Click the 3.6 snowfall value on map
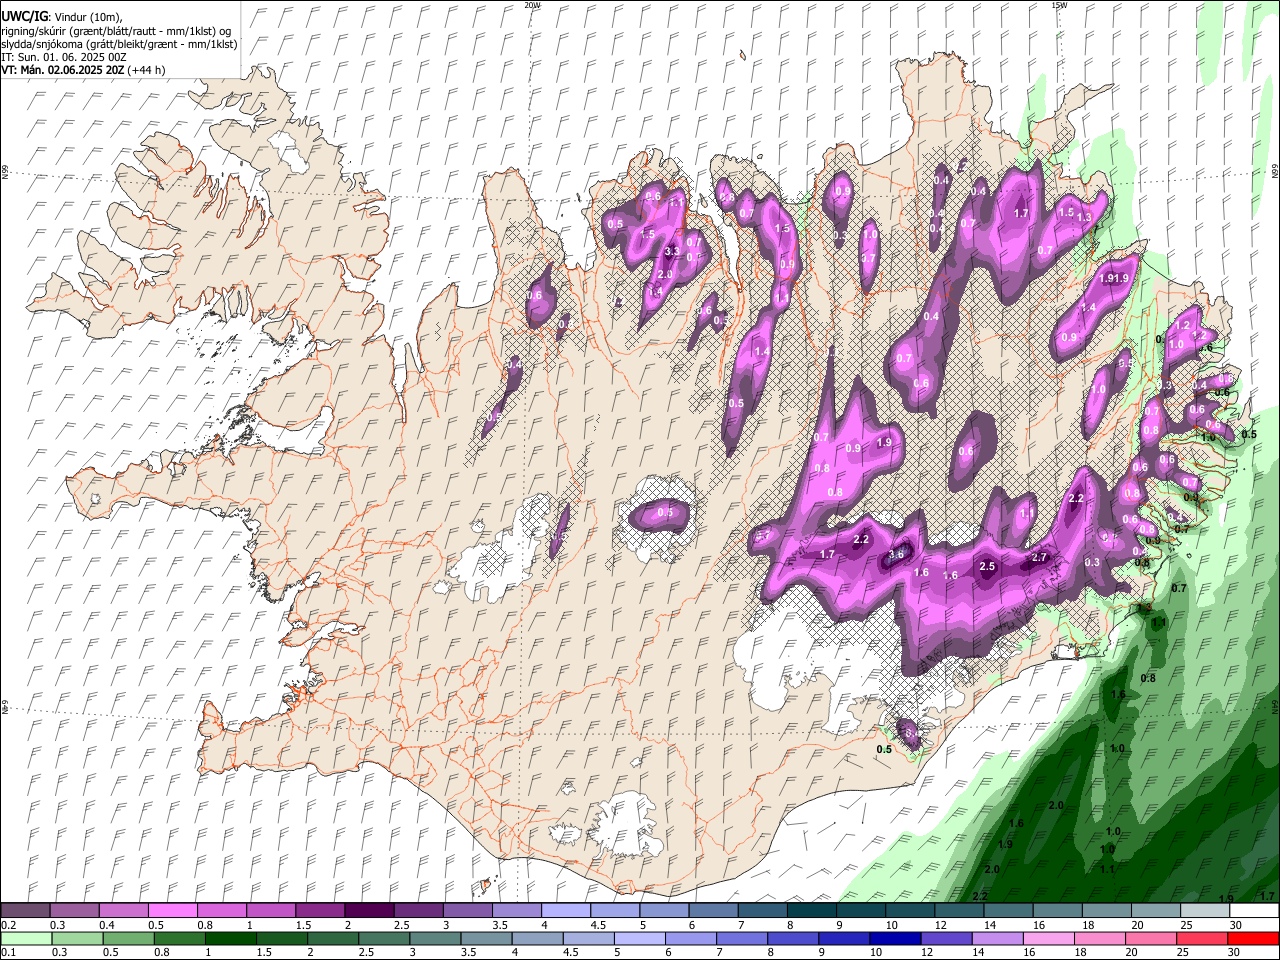This screenshot has width=1280, height=960. tap(896, 554)
